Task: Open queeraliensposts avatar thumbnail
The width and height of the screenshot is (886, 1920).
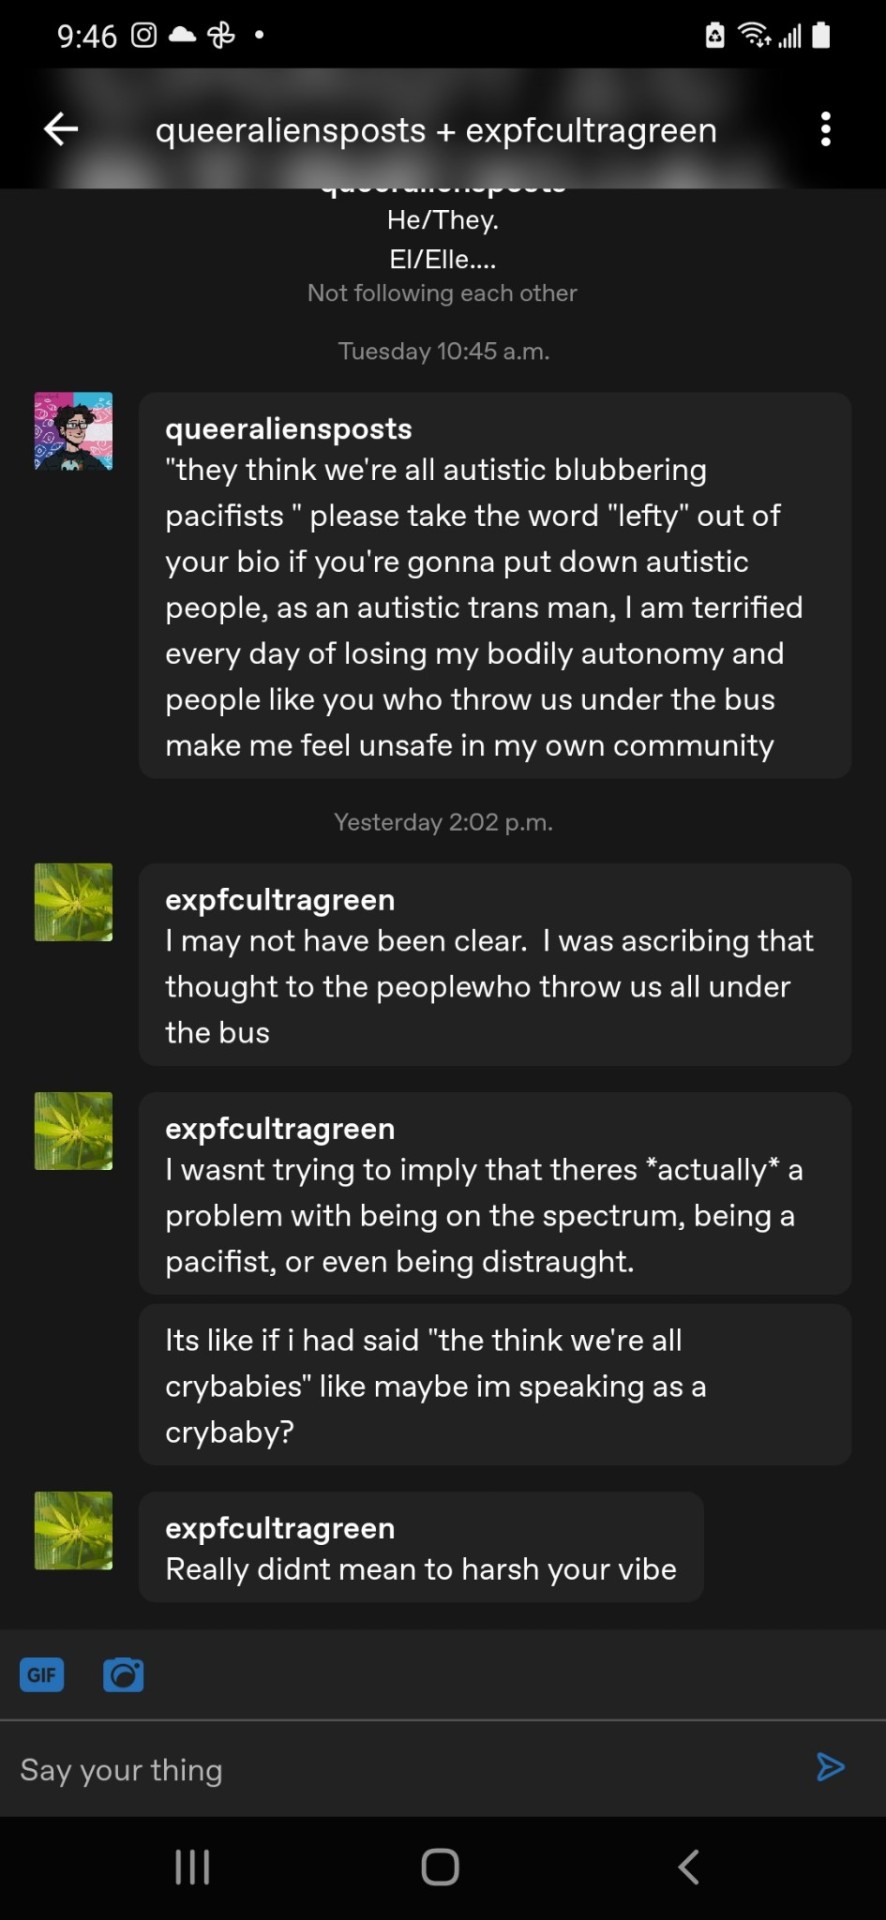Action: point(73,431)
